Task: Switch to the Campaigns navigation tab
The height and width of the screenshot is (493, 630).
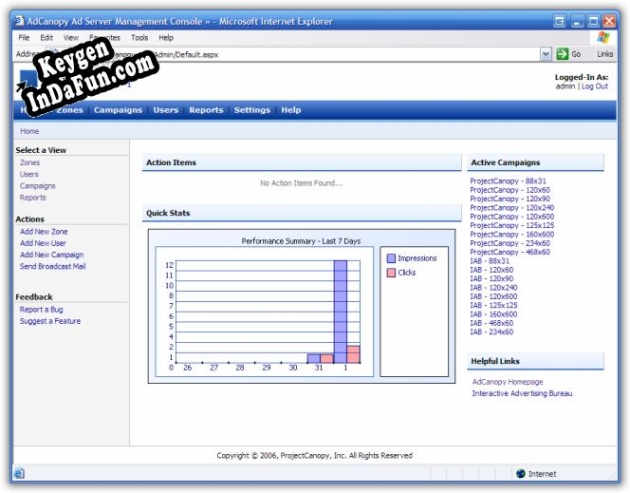Action: (118, 110)
